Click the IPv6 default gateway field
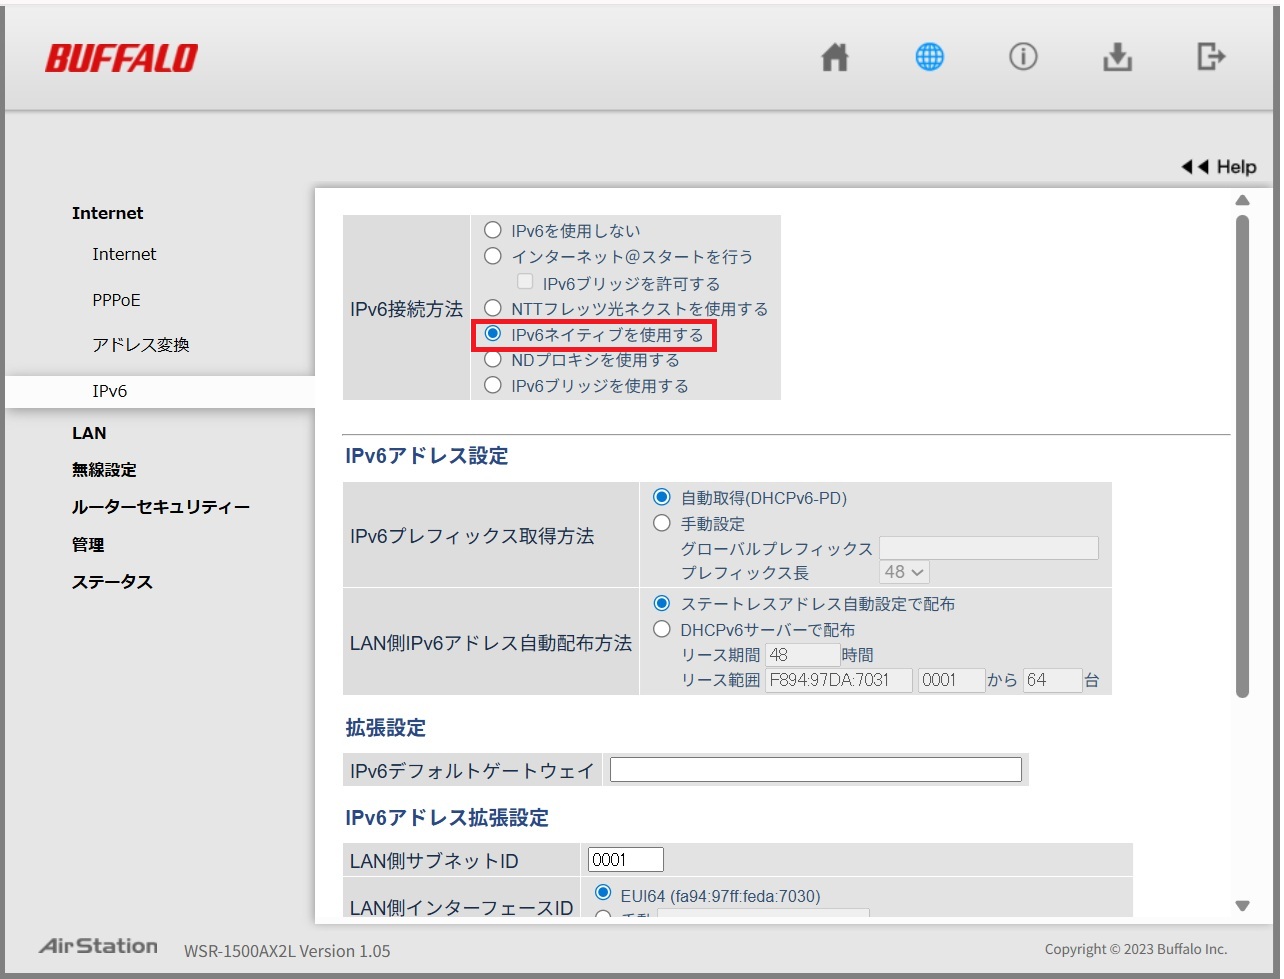This screenshot has height=979, width=1284. tap(816, 769)
